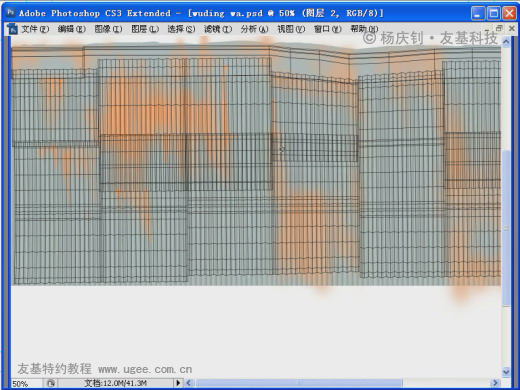Expand the status bar info arrow after 文档 size
520x390 pixels.
178,383
